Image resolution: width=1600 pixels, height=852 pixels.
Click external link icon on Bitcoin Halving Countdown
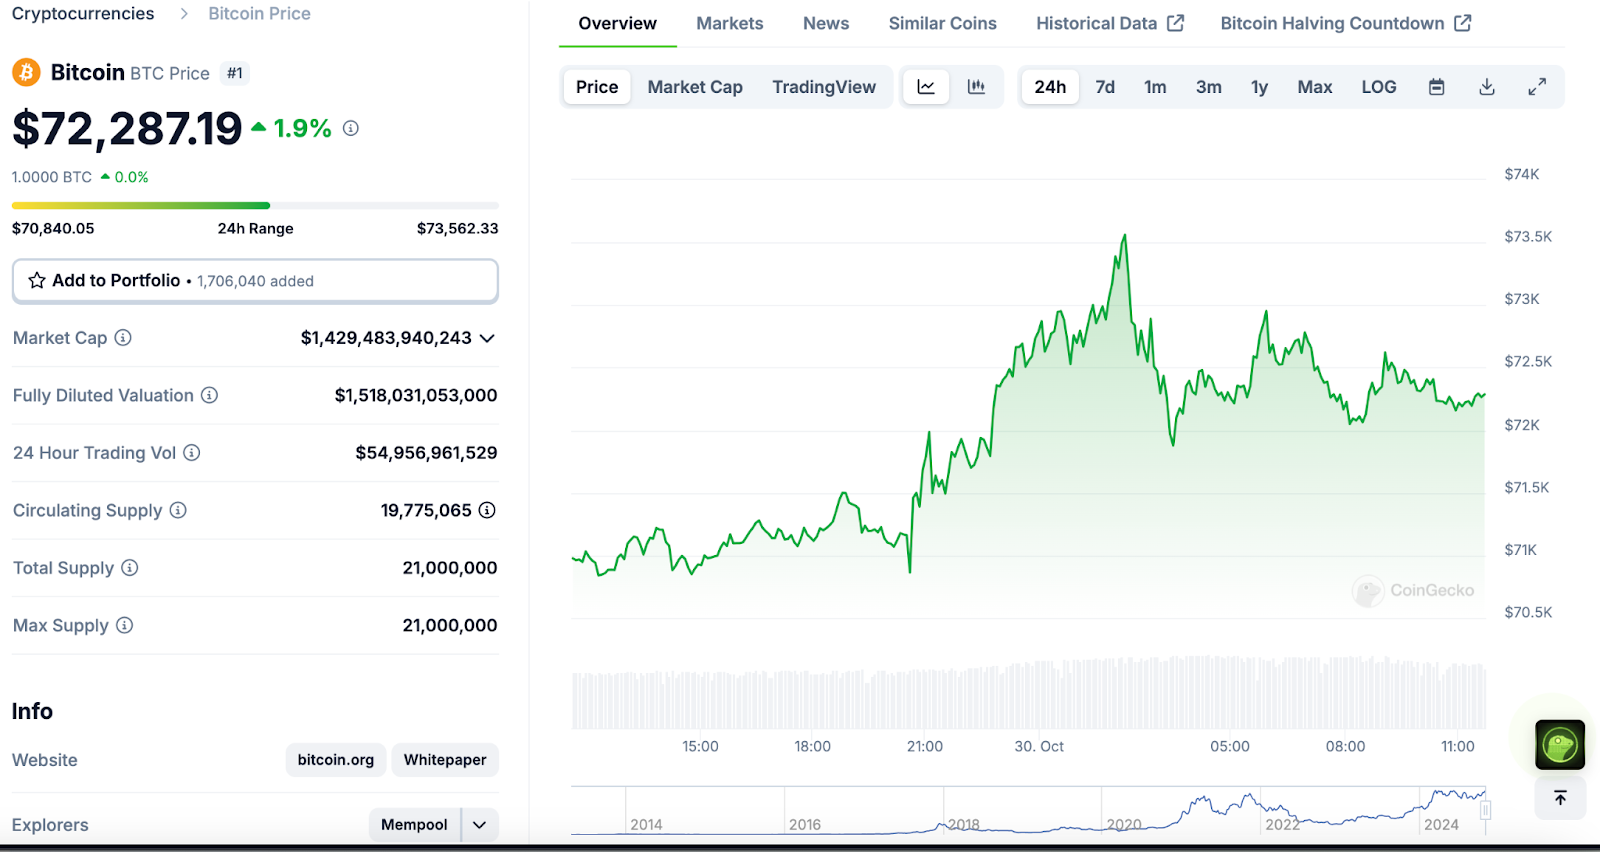(x=1463, y=23)
